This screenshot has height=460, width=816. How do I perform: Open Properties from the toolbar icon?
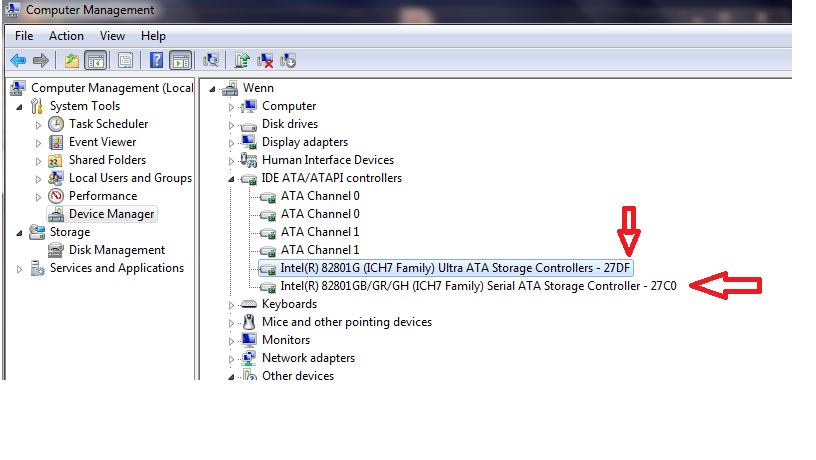pos(125,60)
